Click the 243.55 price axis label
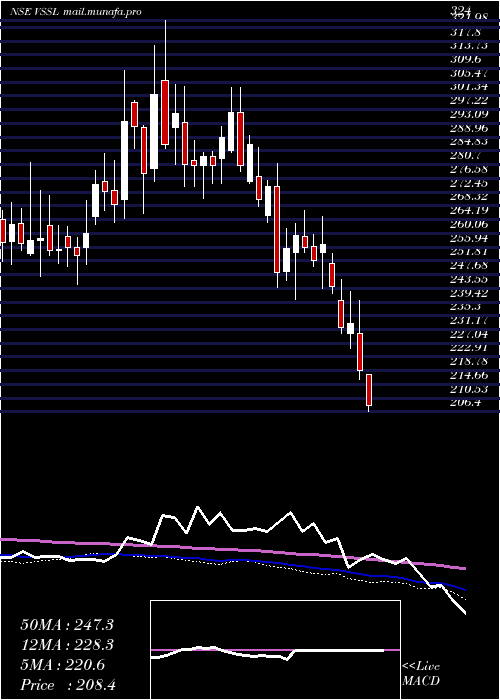Image resolution: width=500 pixels, height=700 pixels. pyautogui.click(x=469, y=279)
